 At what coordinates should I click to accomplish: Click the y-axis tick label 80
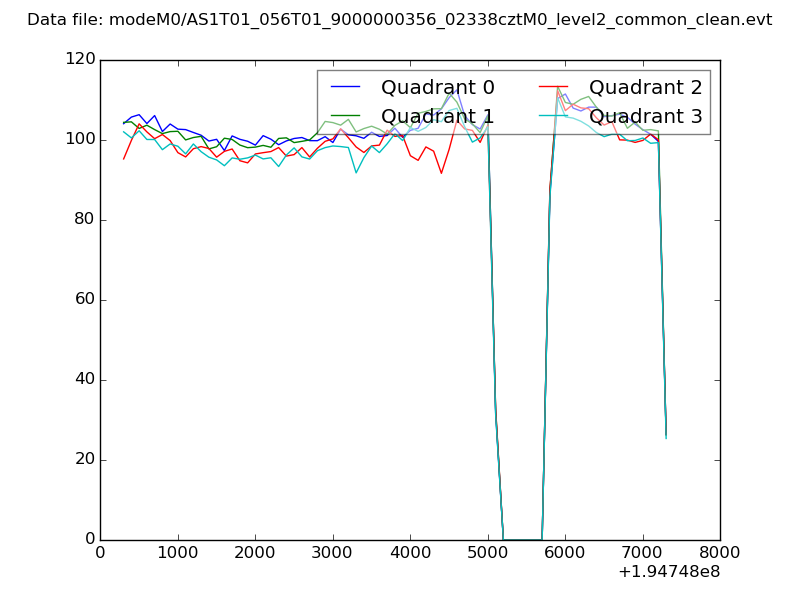[85, 220]
